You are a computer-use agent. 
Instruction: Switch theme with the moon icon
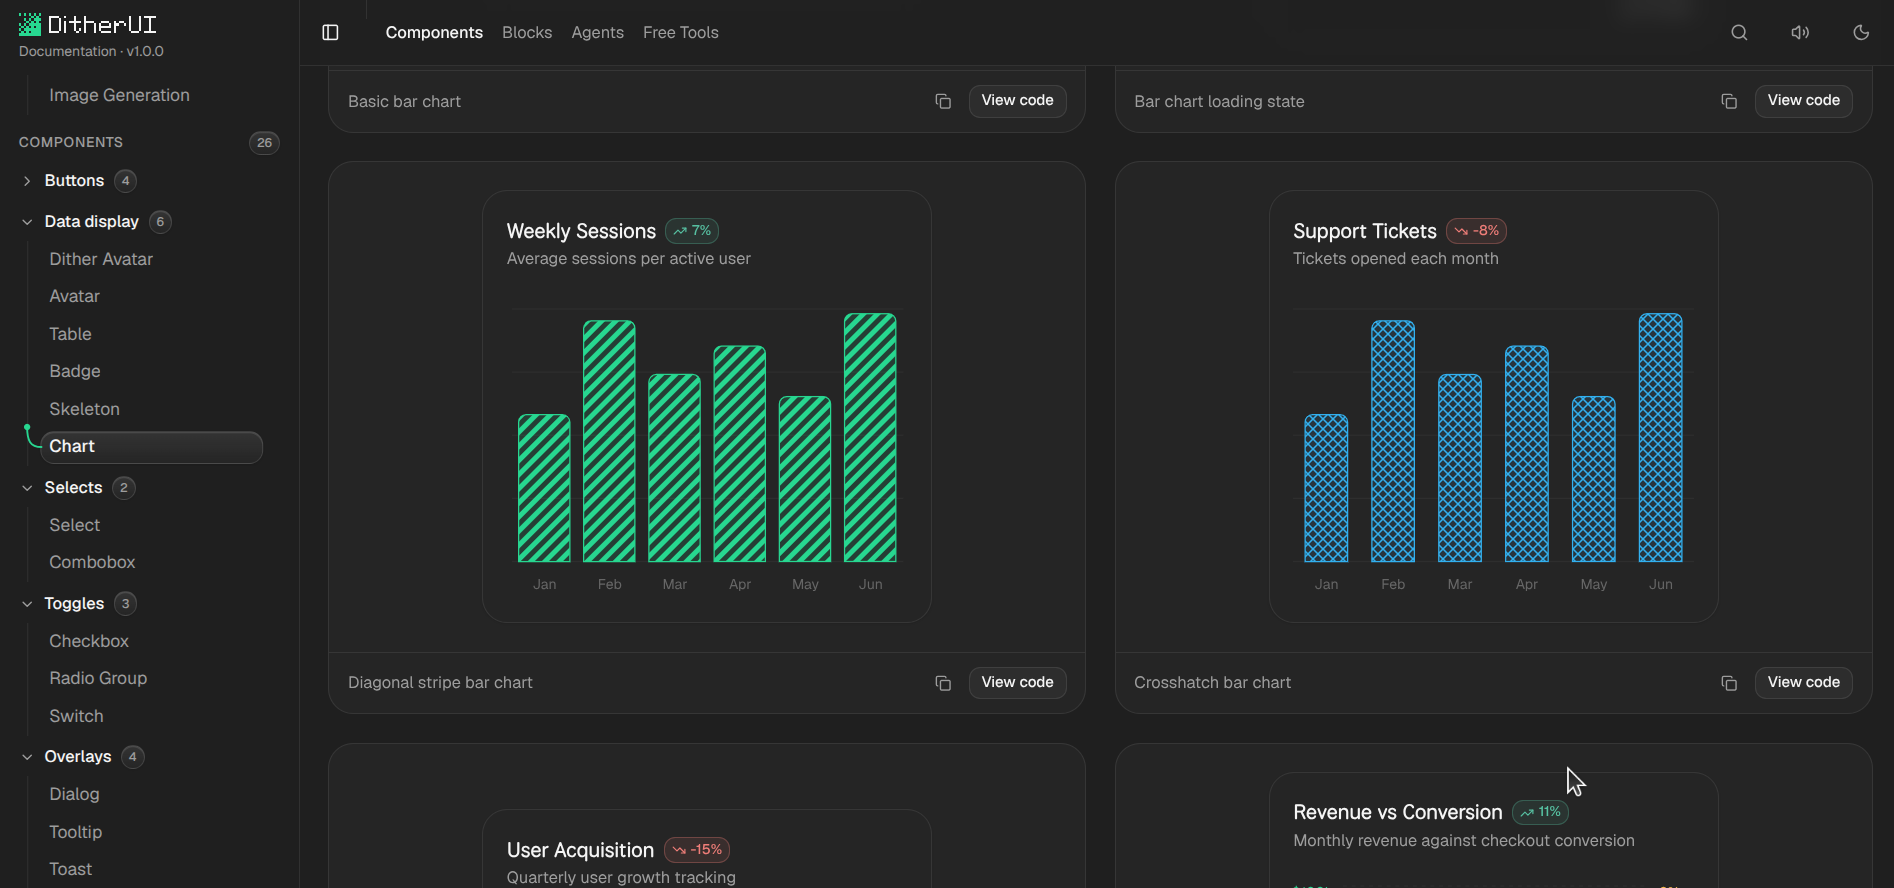tap(1861, 33)
